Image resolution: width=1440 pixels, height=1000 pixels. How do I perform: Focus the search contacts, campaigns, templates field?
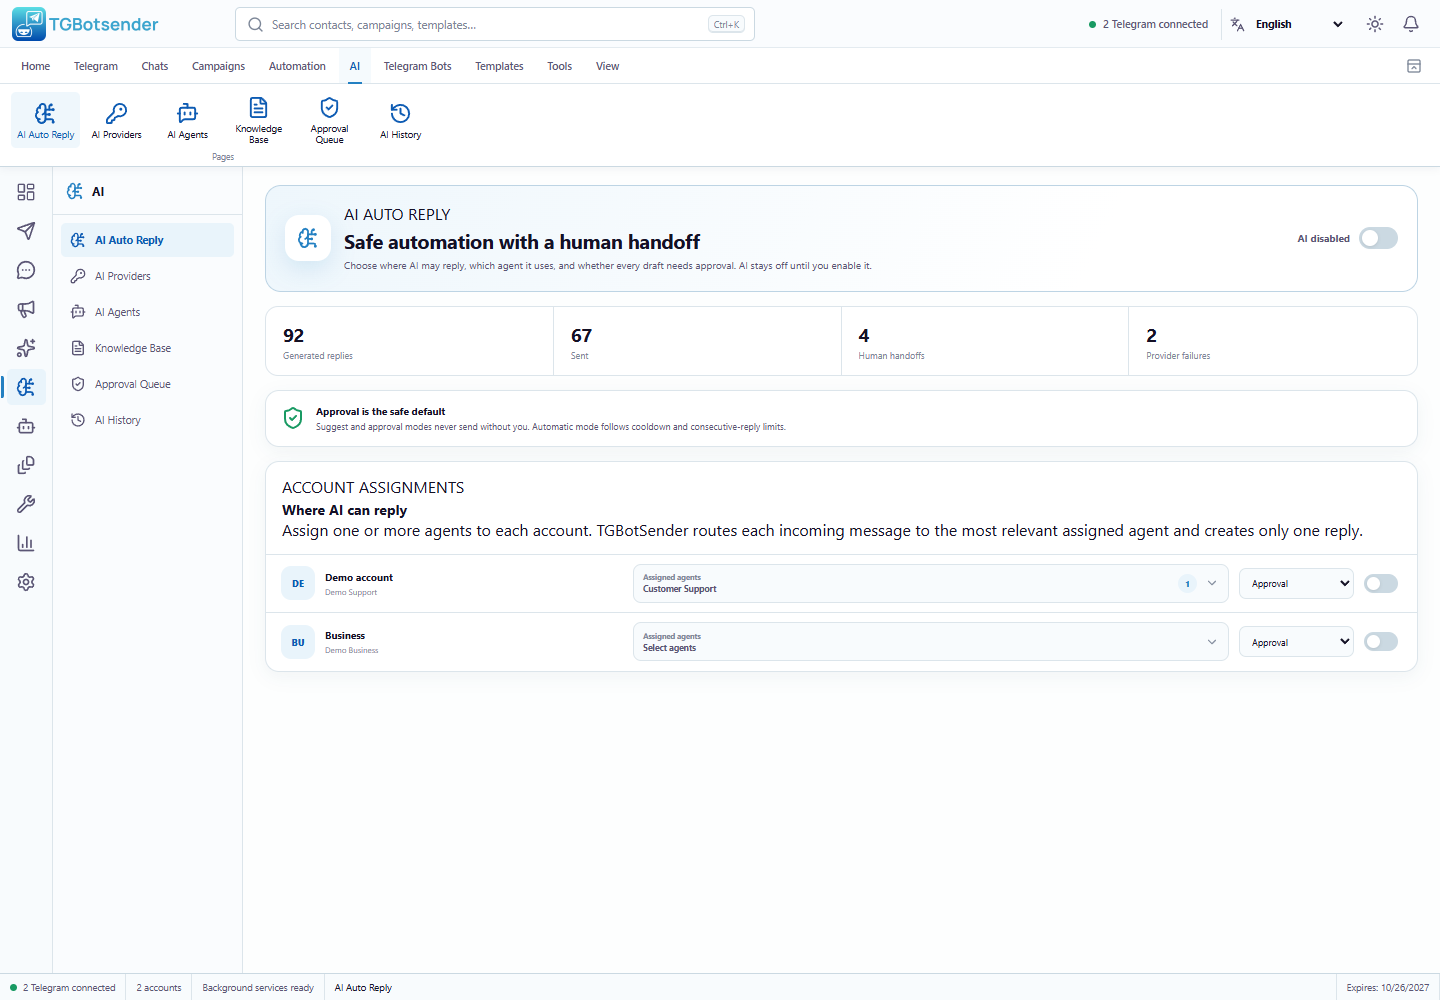point(495,24)
